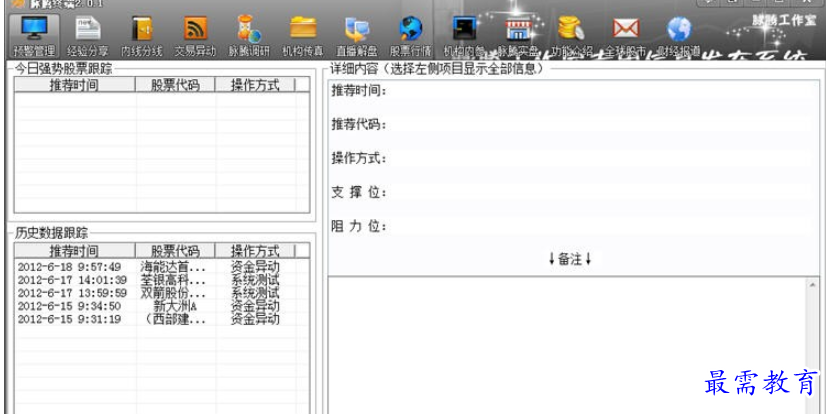The image size is (826, 414).
Task: Click the 支撑位 detail field
Action: (x=603, y=192)
